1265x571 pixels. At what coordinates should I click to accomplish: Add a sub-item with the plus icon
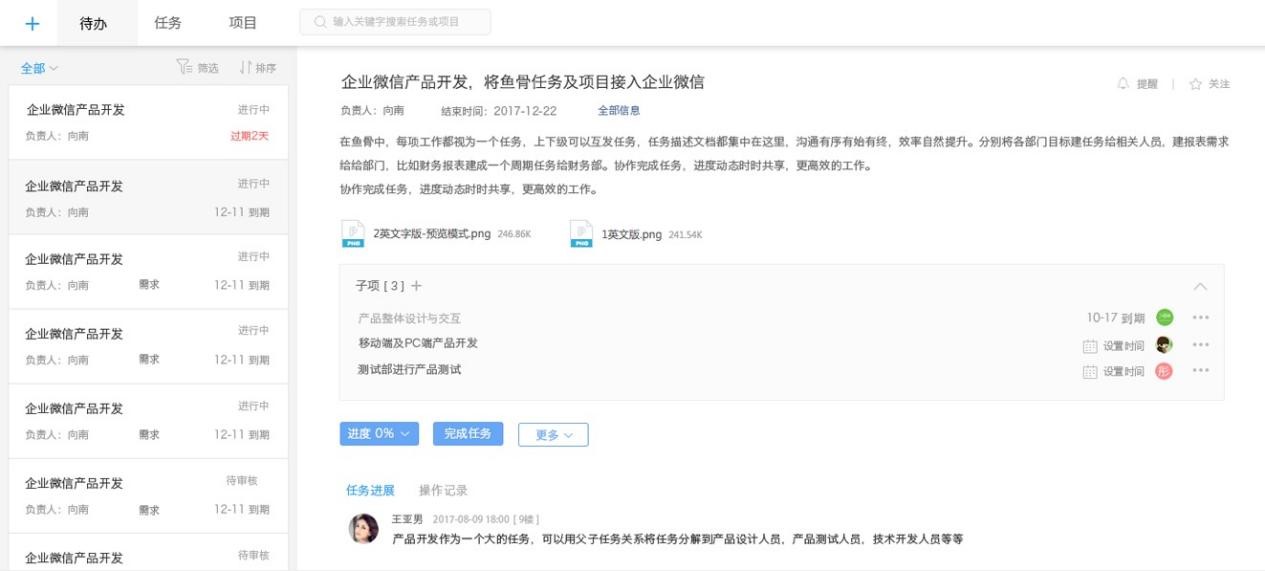(417, 286)
